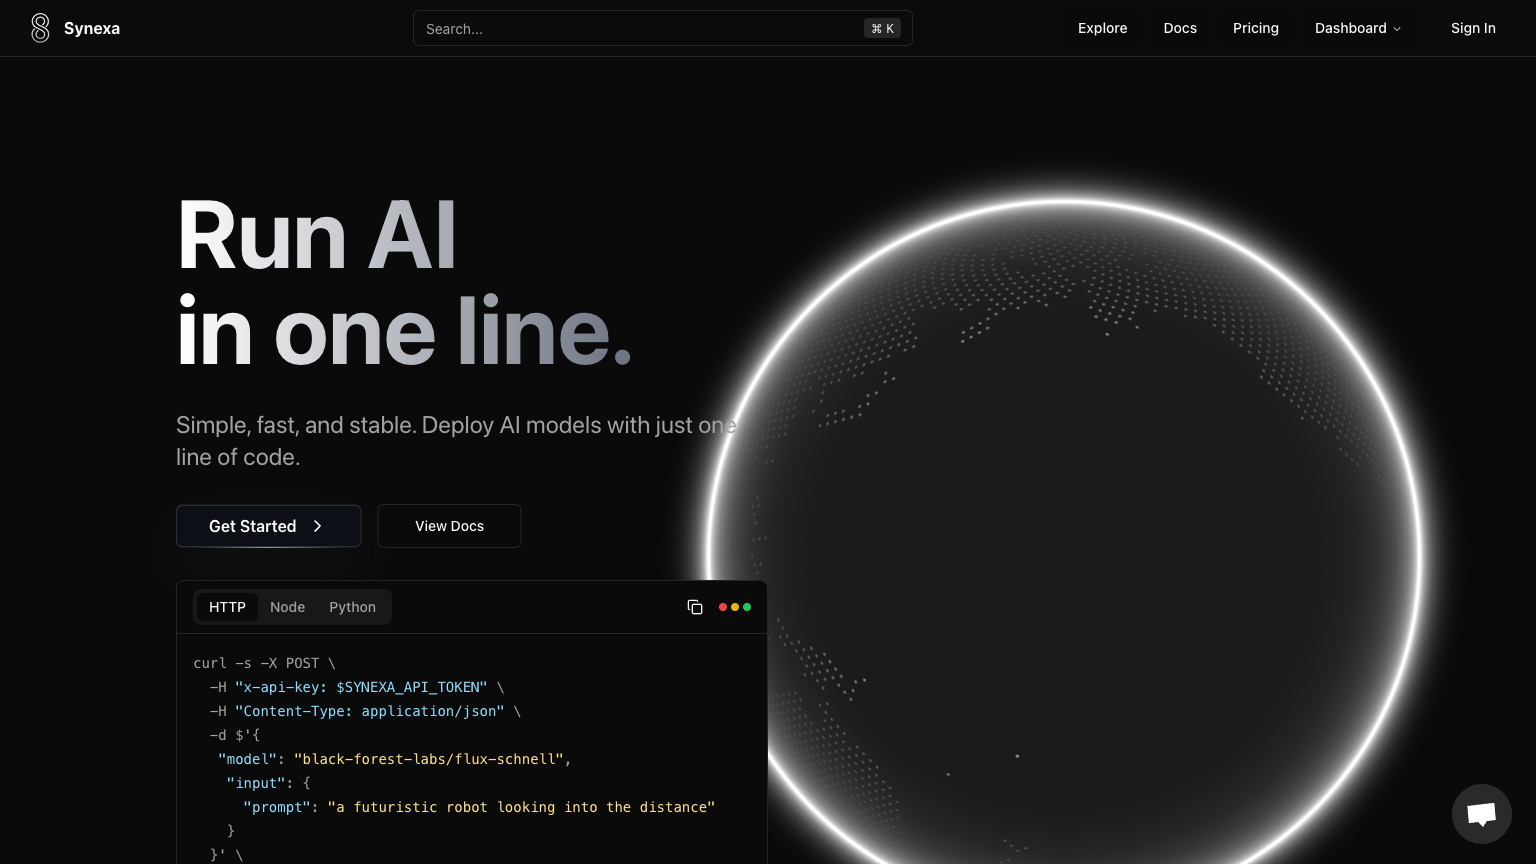Click the ⌘K shortcut badge
This screenshot has height=864, width=1536.
(882, 28)
